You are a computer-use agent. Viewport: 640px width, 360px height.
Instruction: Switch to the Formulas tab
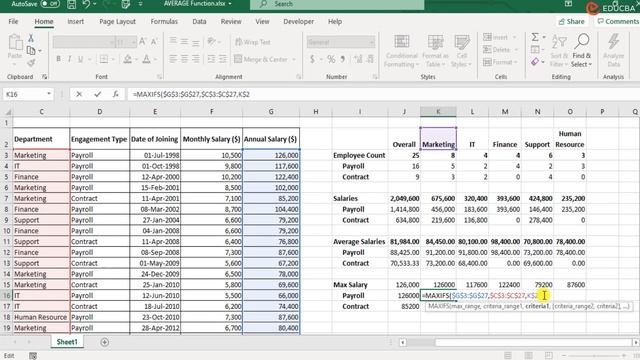(164, 22)
